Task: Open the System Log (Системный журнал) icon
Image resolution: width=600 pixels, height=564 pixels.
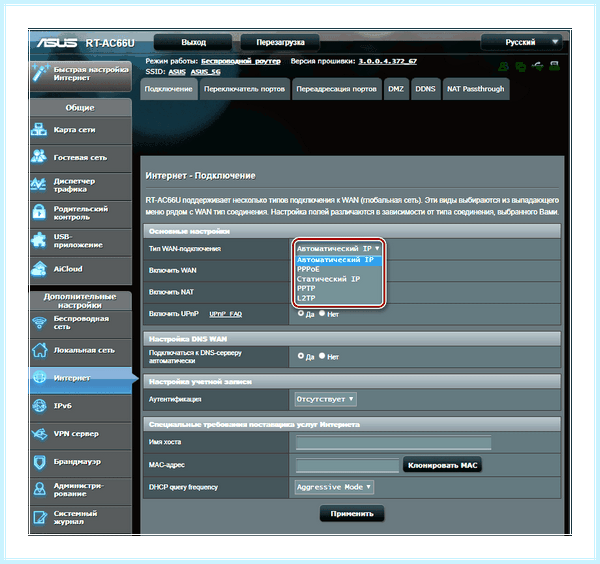Action: (40, 517)
